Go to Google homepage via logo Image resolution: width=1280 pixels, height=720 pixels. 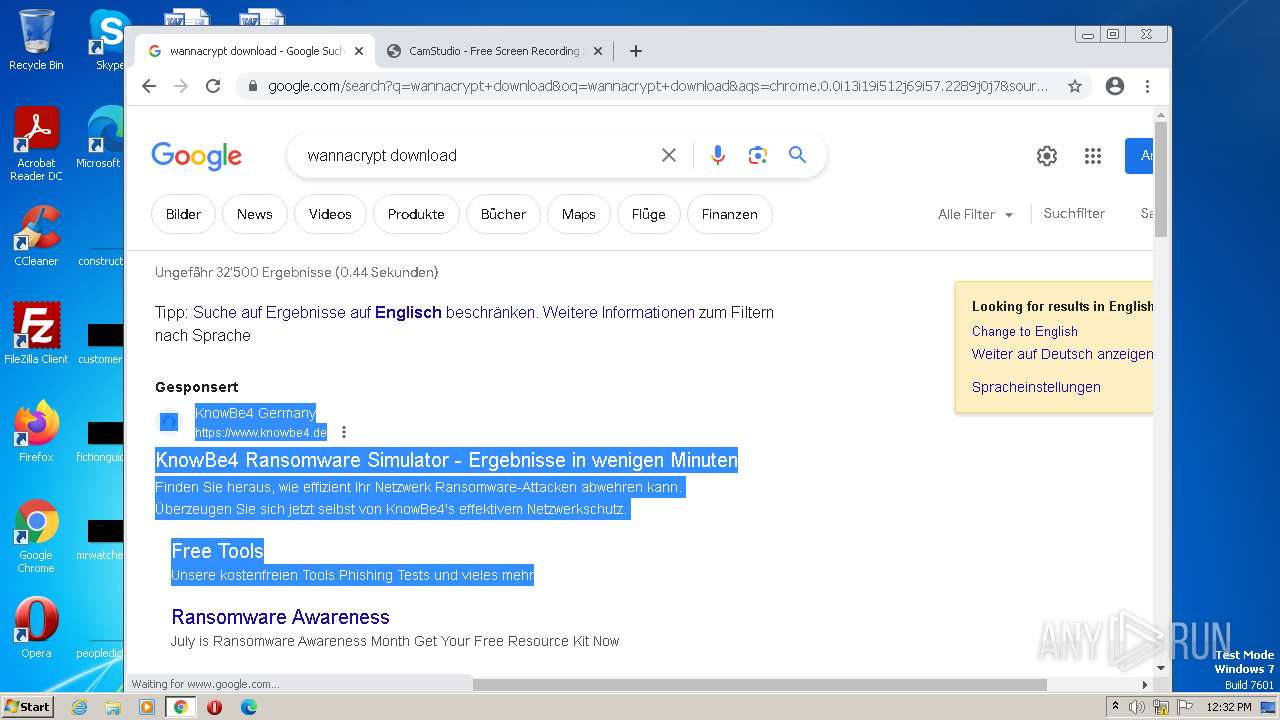click(x=197, y=156)
